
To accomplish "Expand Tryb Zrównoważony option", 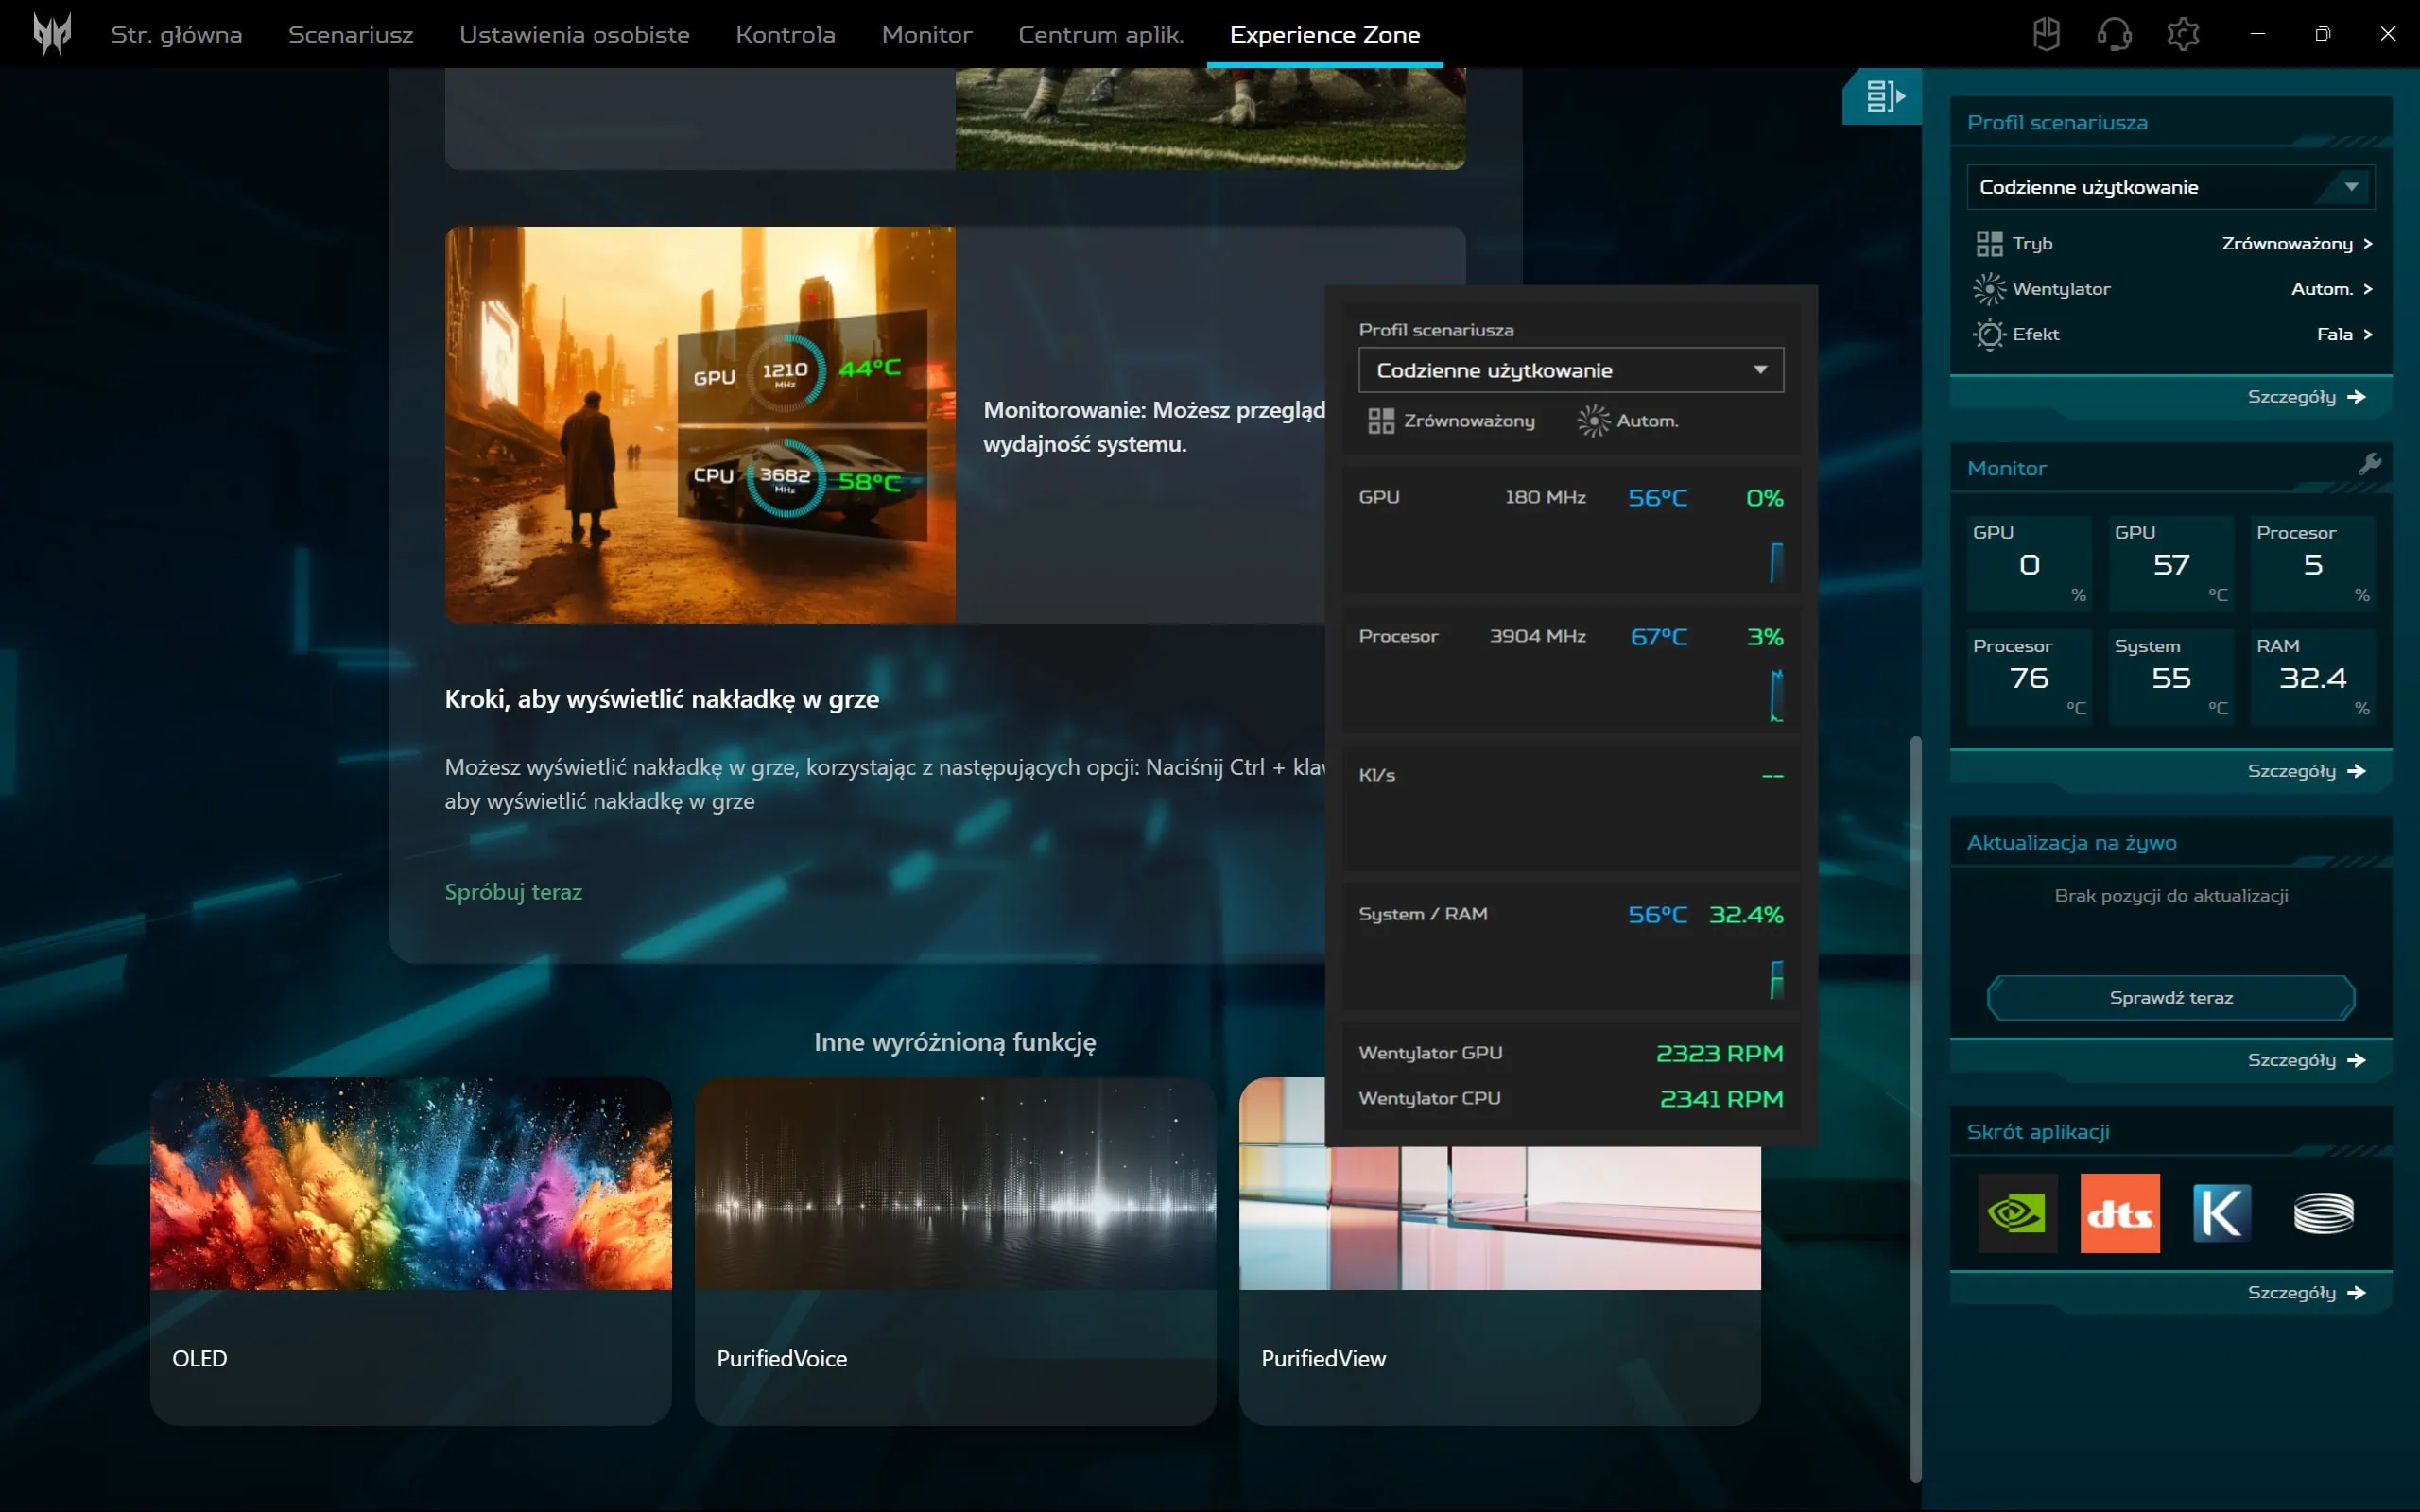I will click(2296, 243).
